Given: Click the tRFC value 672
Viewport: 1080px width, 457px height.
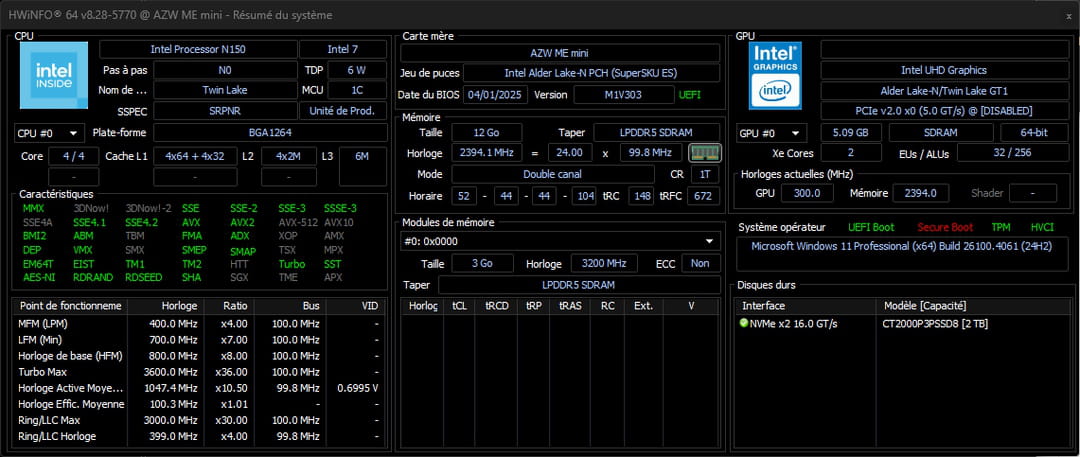Looking at the screenshot, I should coord(703,196).
